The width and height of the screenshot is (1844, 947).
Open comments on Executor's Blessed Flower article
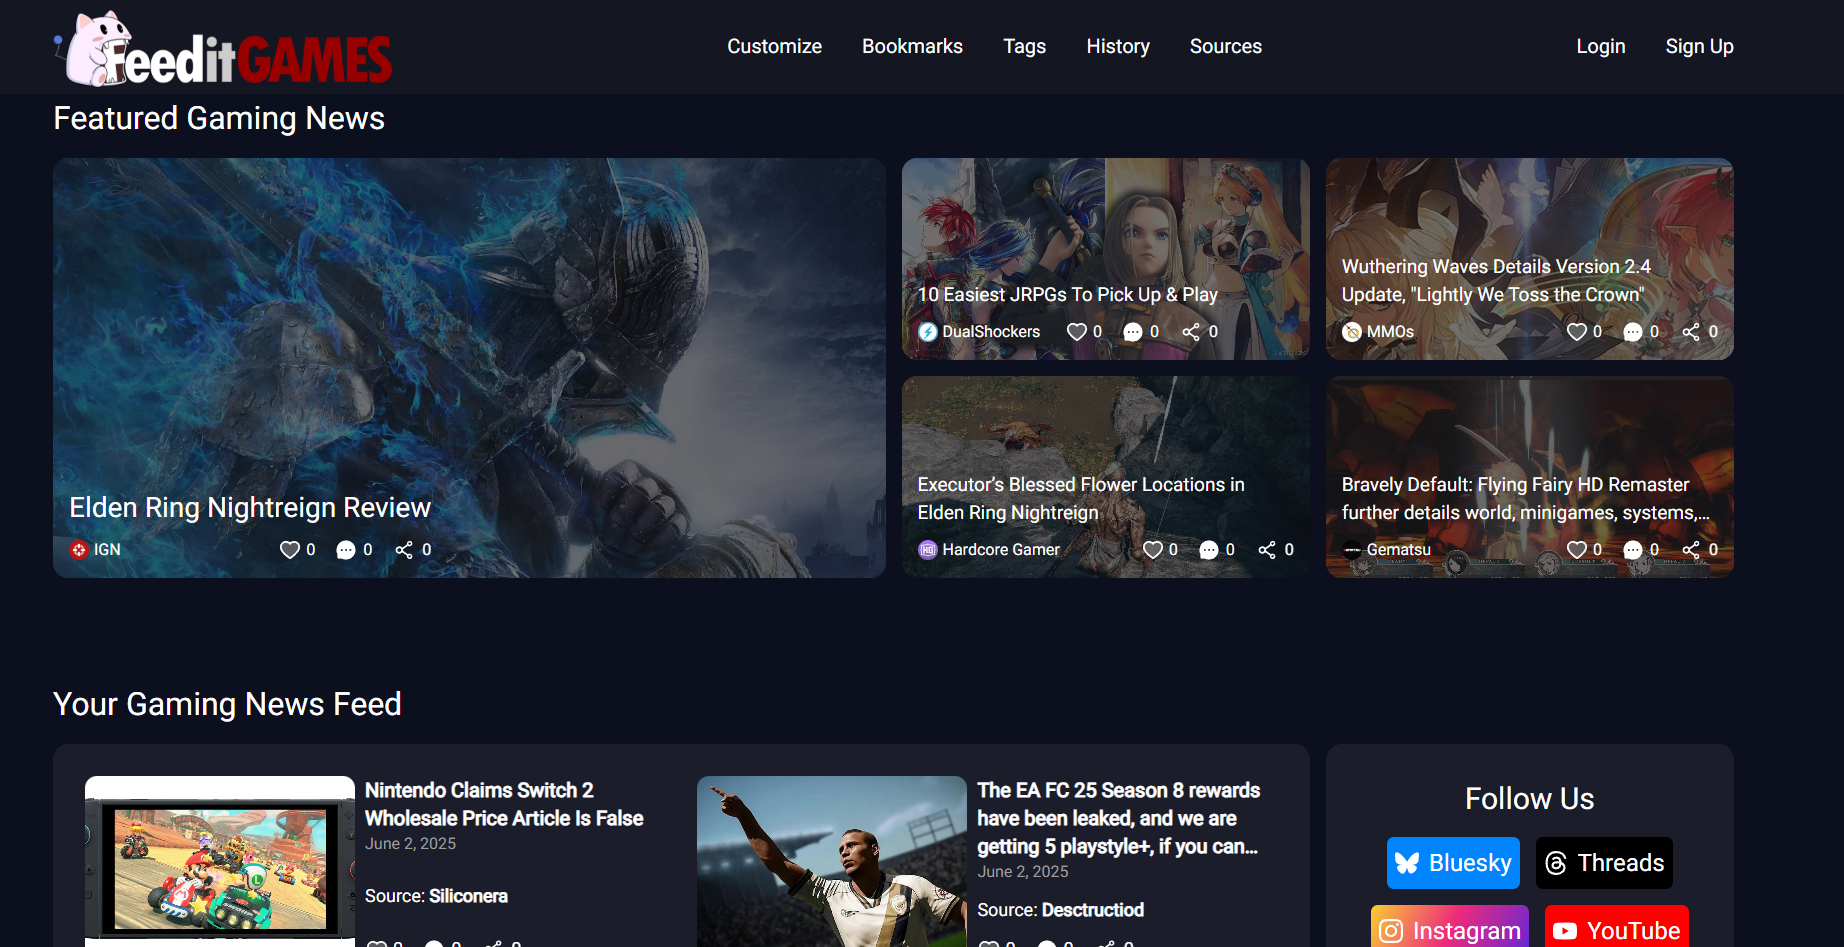[1209, 550]
